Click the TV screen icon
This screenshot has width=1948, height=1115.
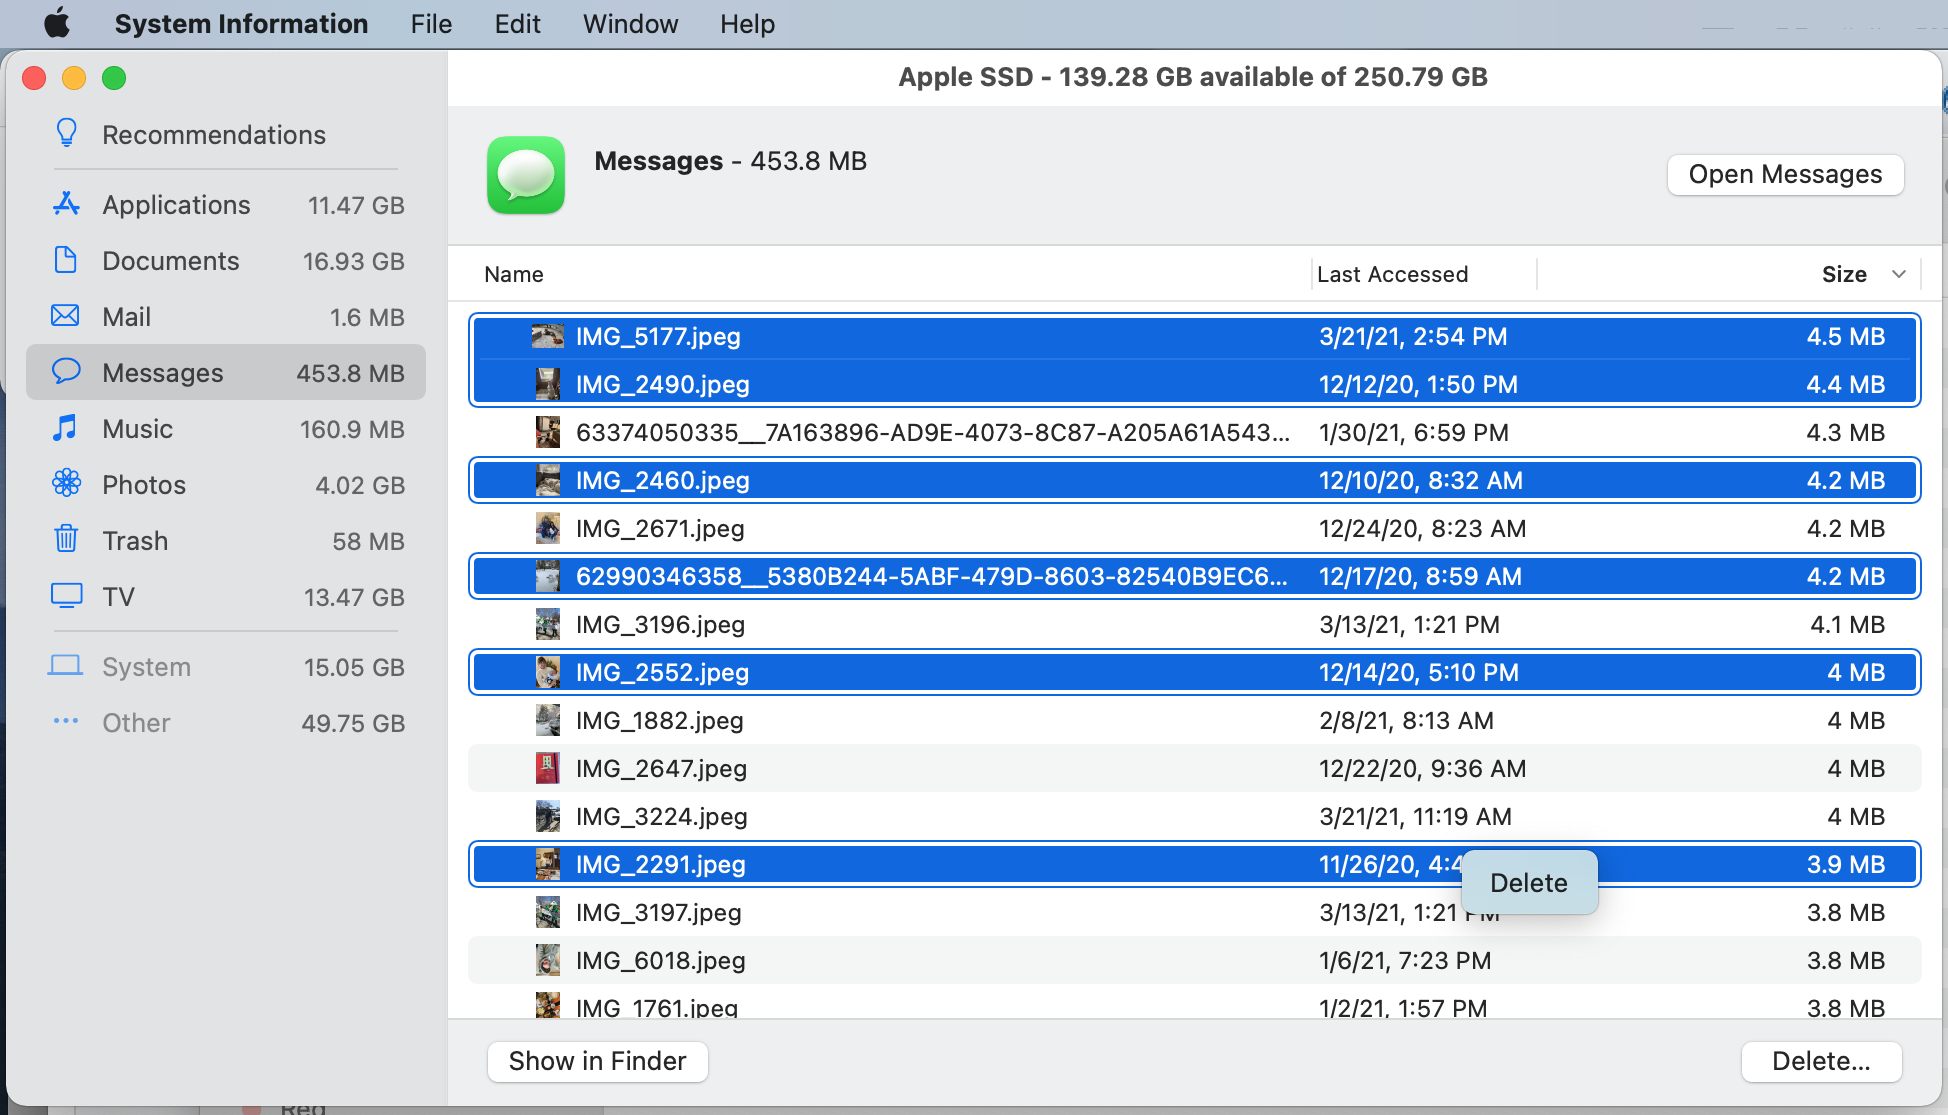point(66,596)
